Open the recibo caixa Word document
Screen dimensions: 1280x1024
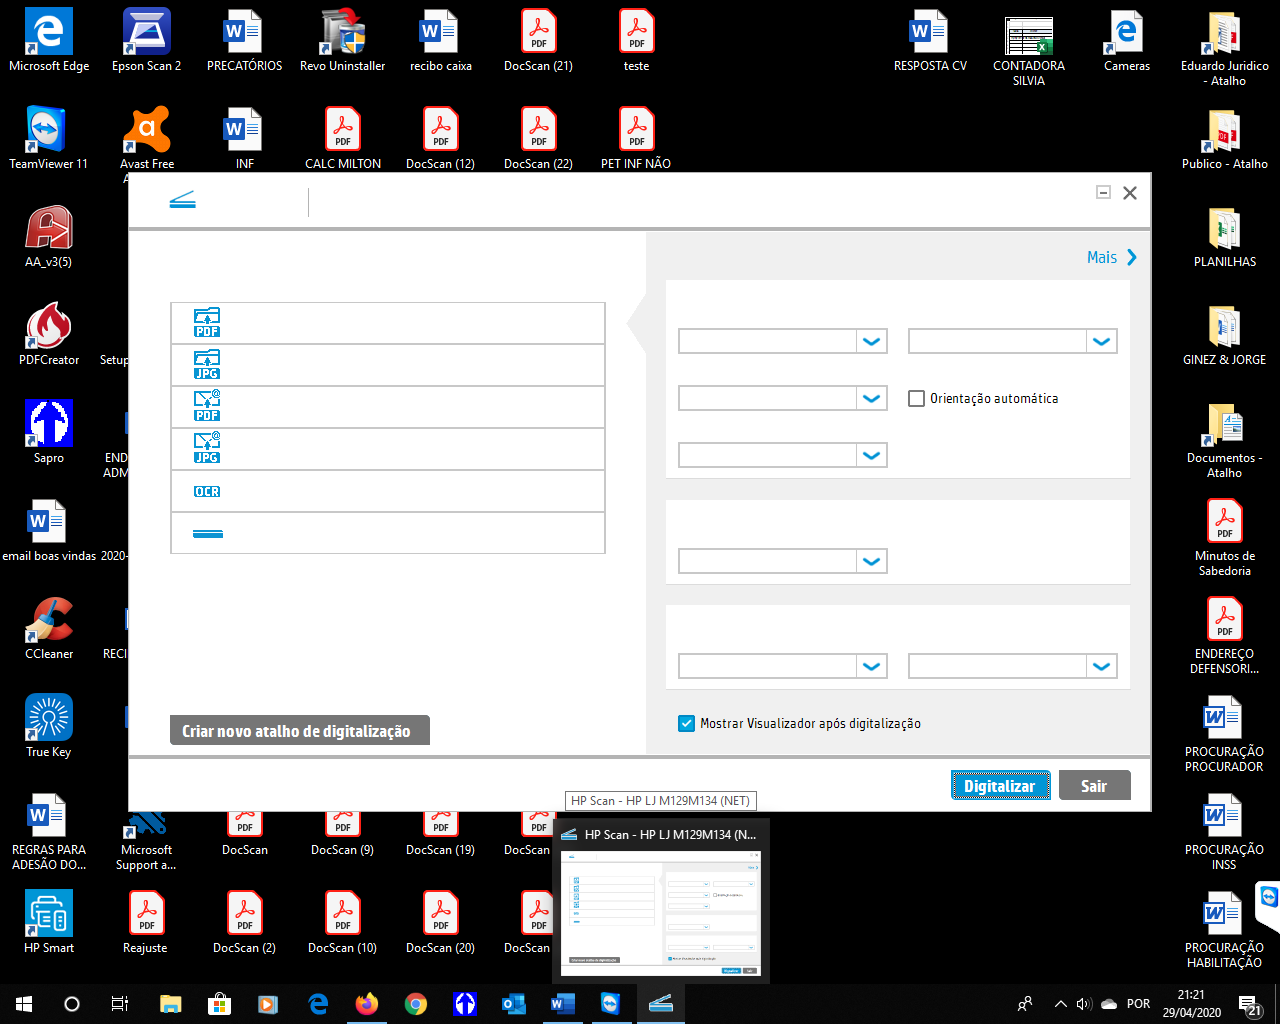441,40
